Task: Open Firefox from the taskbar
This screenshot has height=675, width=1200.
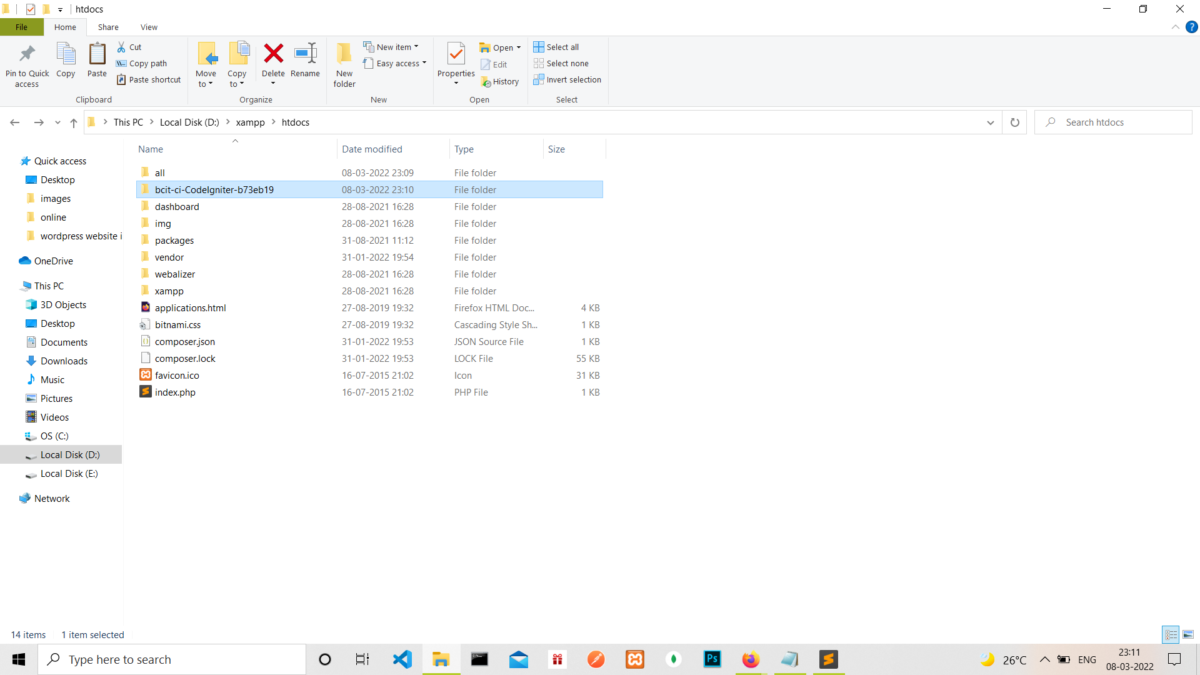Action: coord(750,659)
